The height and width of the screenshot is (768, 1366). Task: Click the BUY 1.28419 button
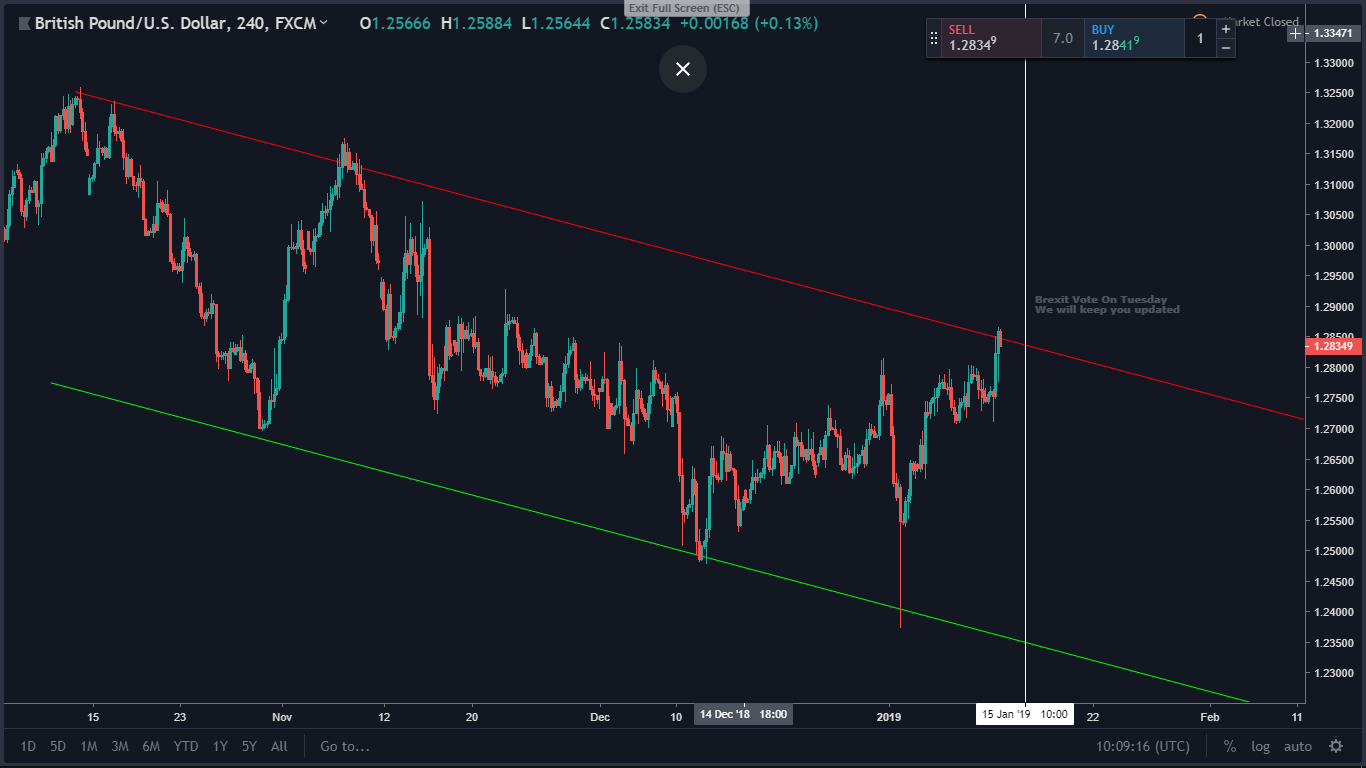tap(1135, 38)
